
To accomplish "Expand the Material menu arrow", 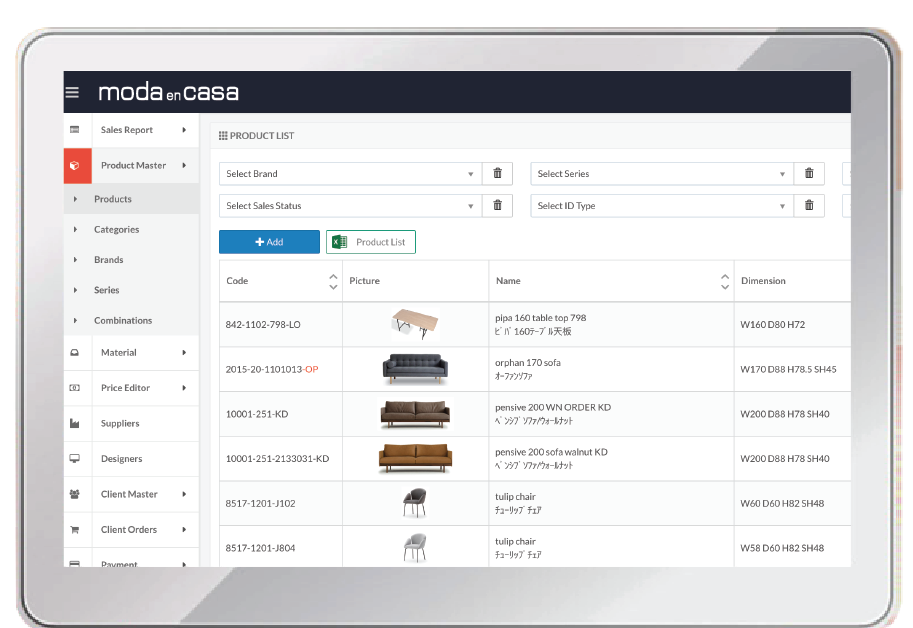I will [184, 353].
